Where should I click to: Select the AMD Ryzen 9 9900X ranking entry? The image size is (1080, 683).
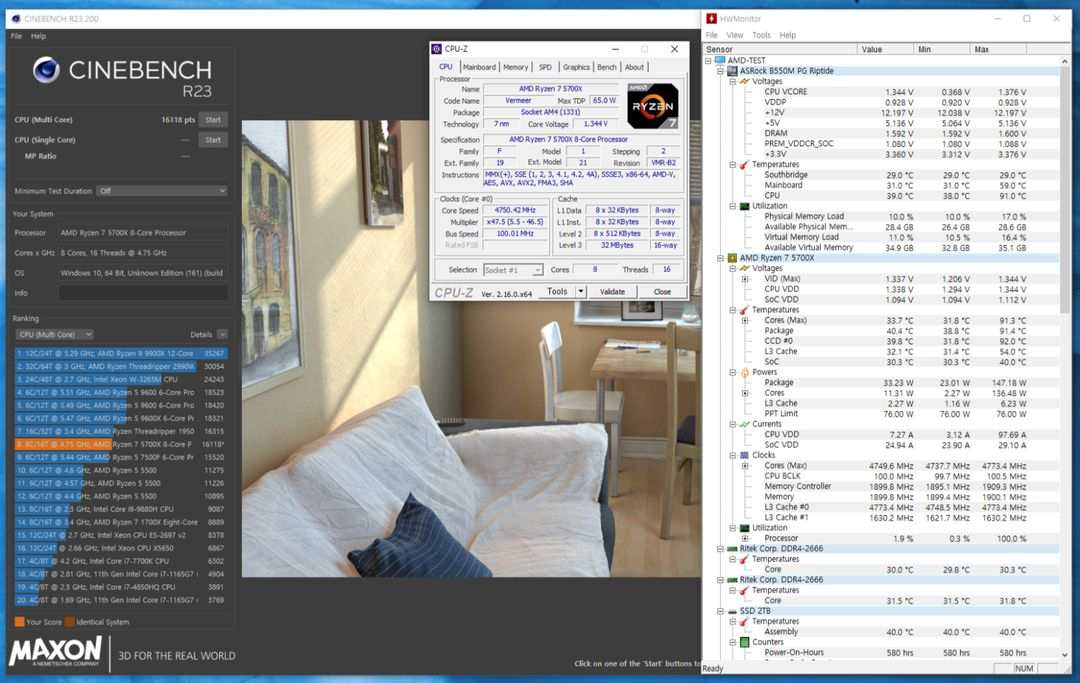[120, 353]
